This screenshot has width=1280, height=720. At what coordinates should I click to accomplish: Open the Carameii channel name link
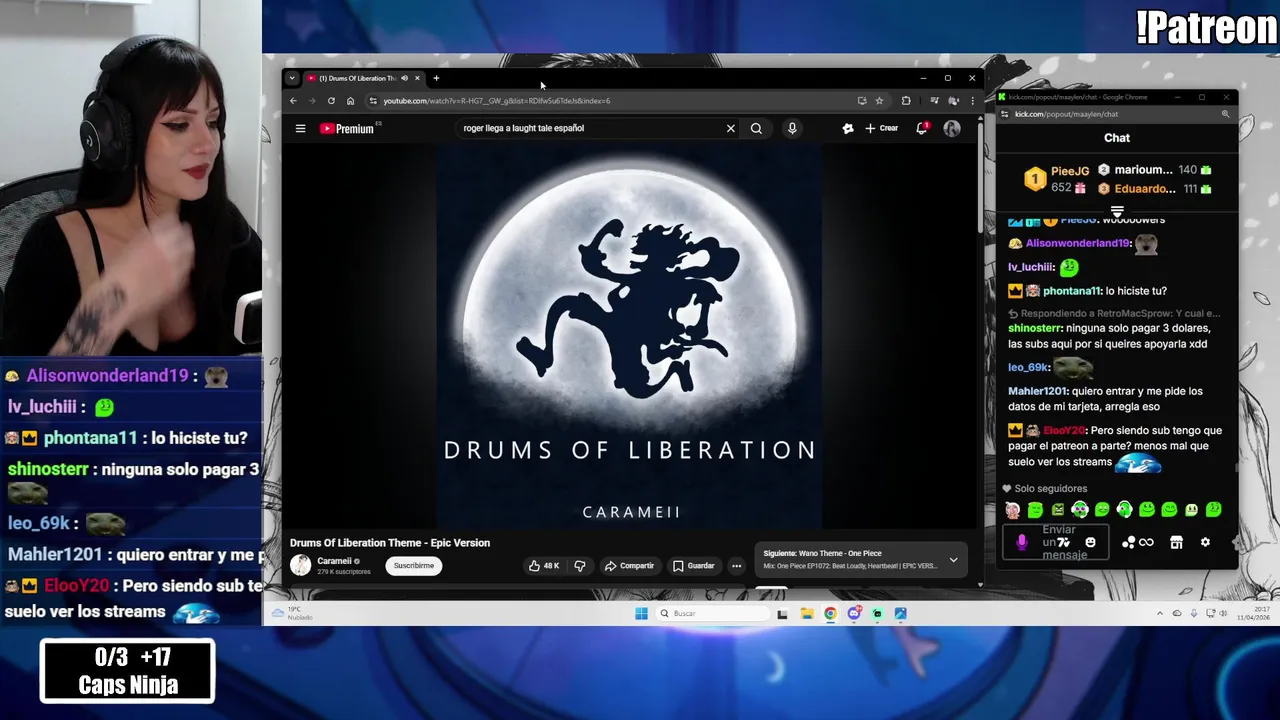[334, 561]
